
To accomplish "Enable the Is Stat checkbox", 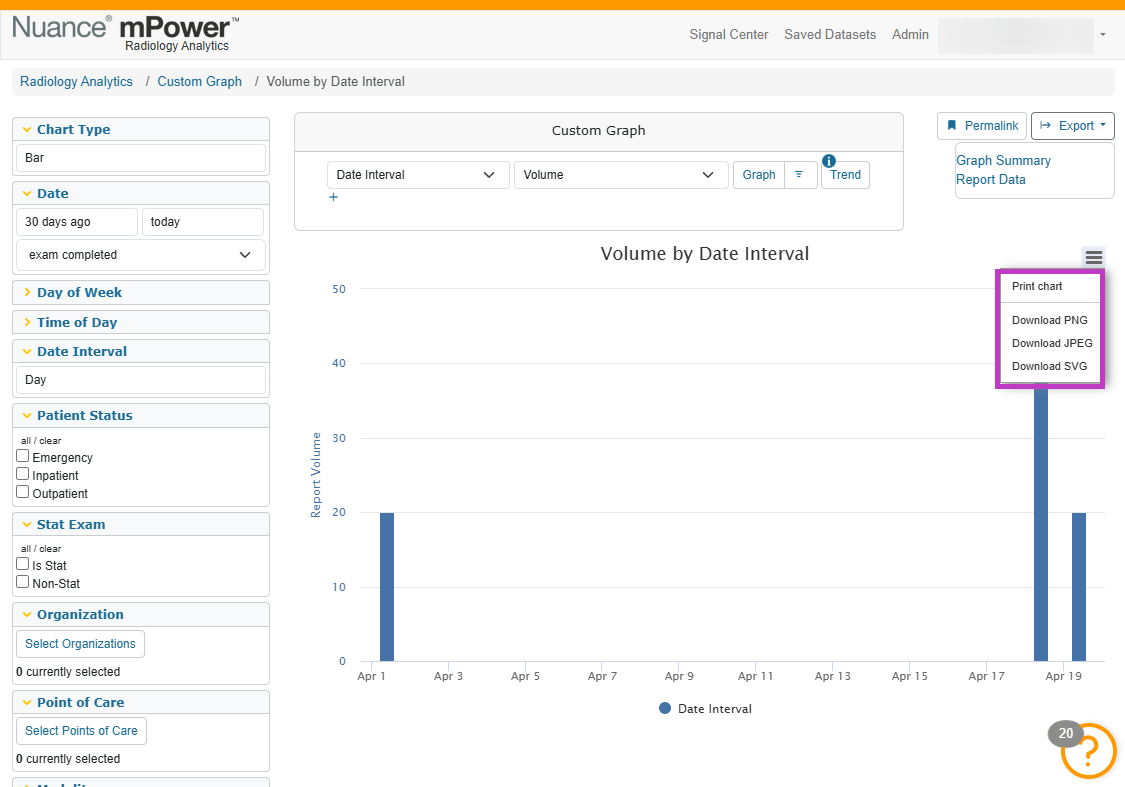I will click(x=23, y=564).
